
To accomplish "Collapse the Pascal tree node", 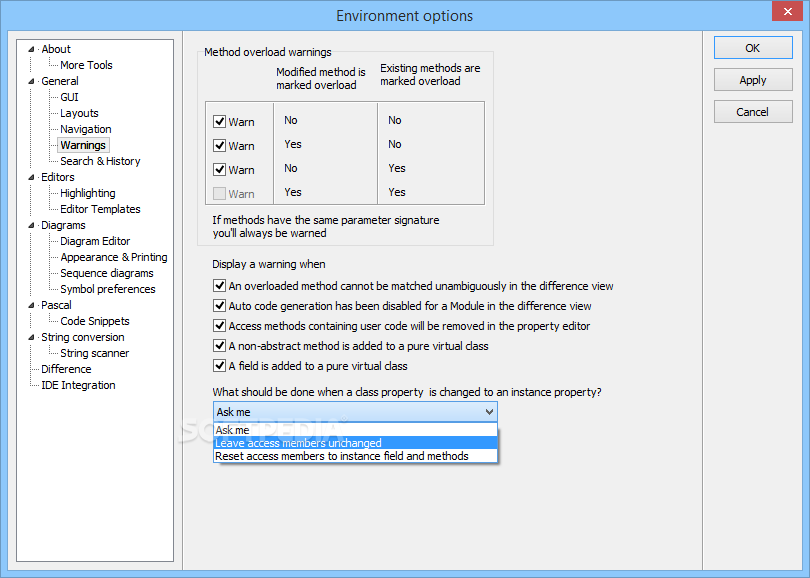I will pyautogui.click(x=31, y=306).
